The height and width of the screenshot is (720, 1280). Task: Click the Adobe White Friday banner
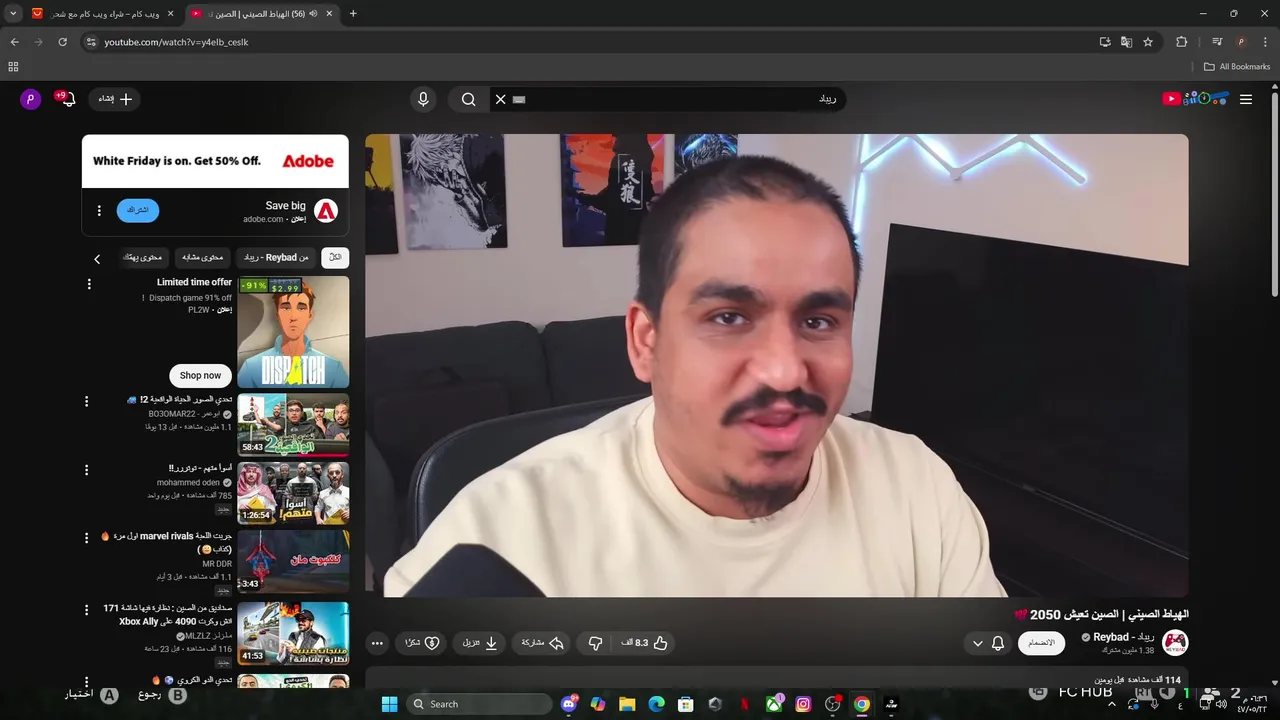pos(215,161)
